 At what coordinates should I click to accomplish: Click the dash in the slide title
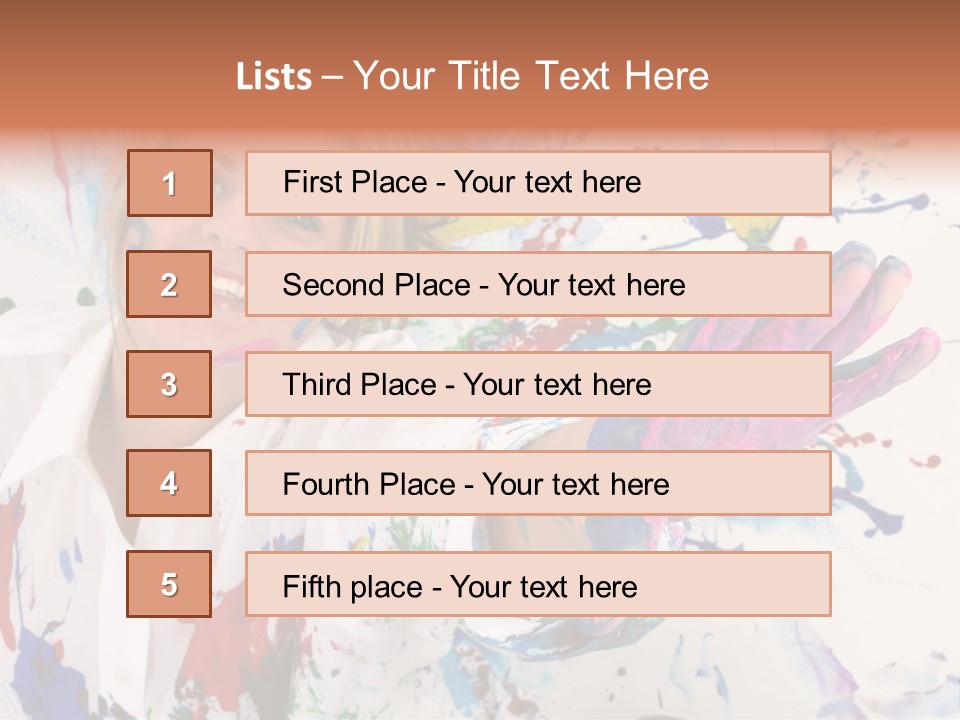click(333, 77)
